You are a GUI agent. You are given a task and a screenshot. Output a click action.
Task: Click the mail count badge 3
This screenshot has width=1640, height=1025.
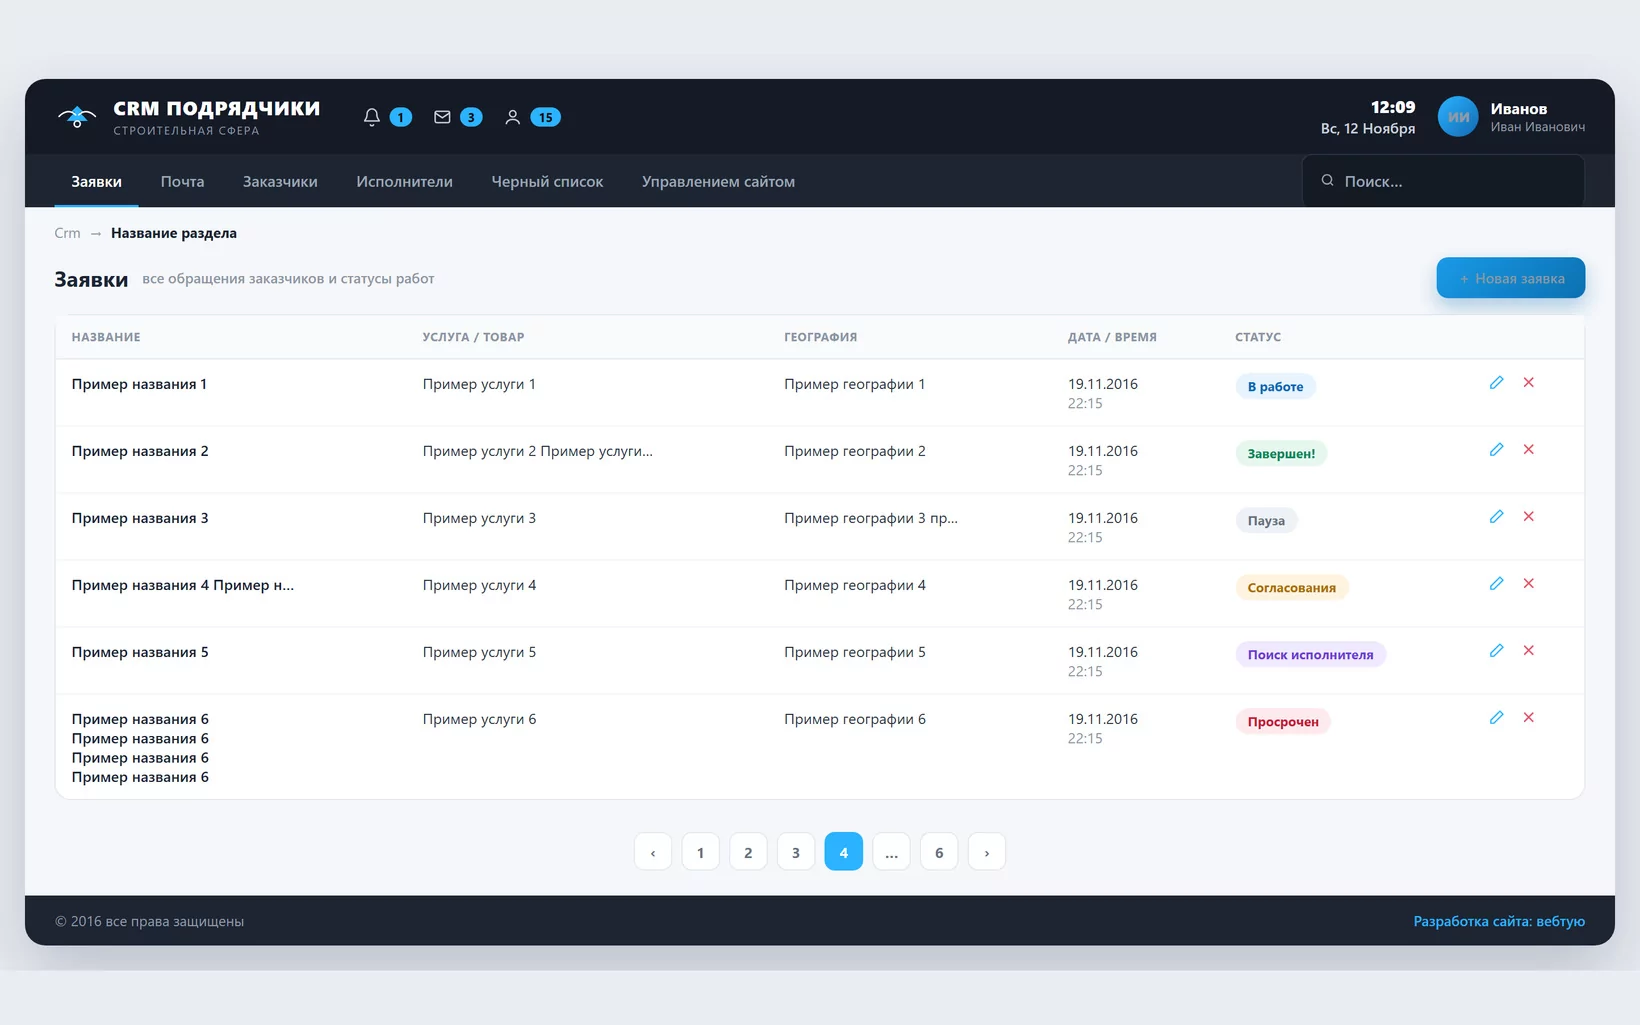[x=471, y=117]
